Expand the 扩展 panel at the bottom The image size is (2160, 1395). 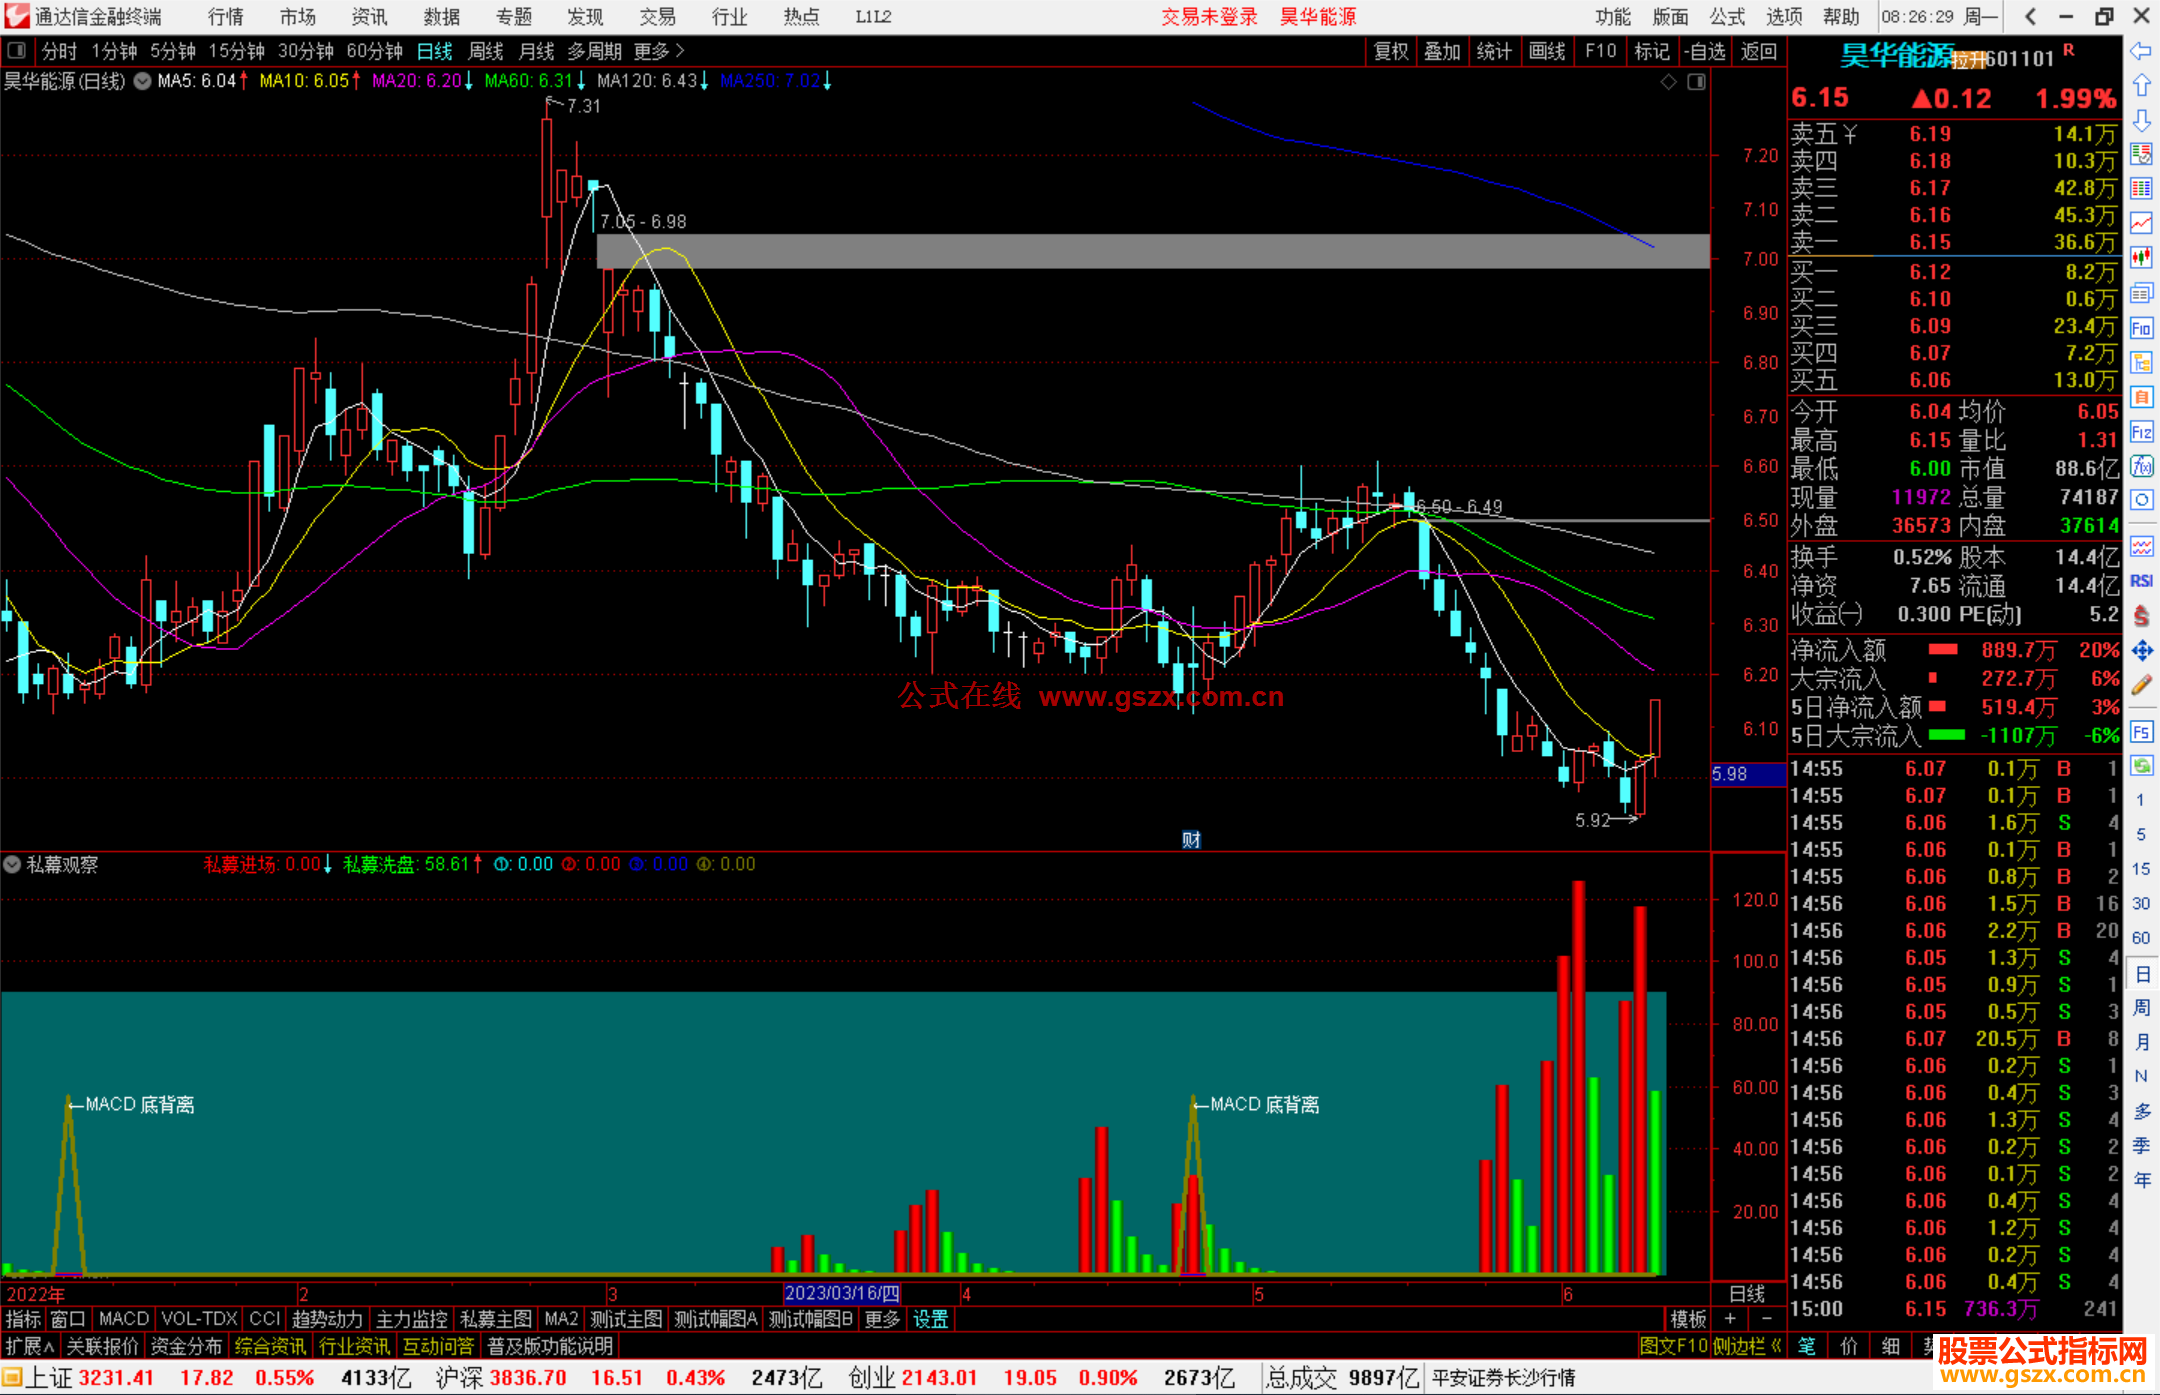click(29, 1346)
